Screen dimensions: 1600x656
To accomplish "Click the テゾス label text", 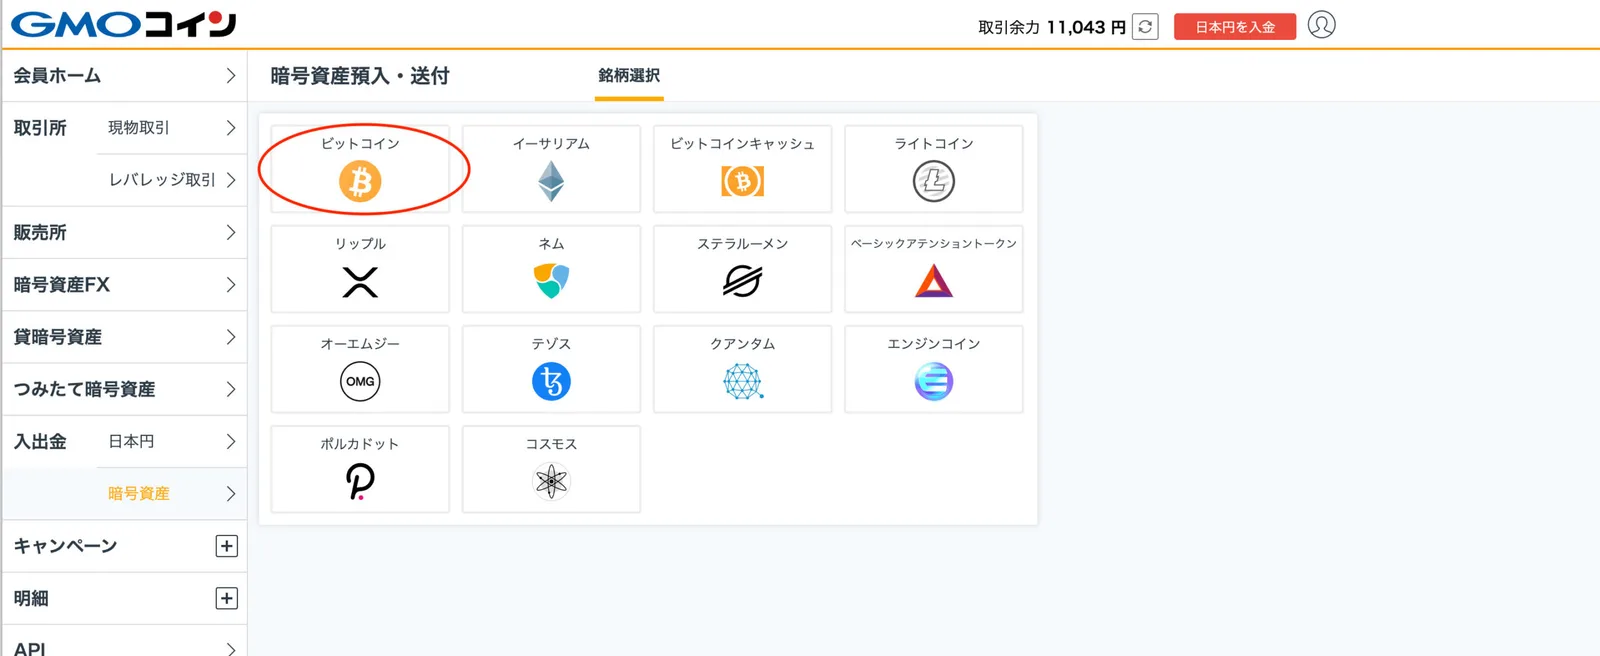I will tap(551, 344).
